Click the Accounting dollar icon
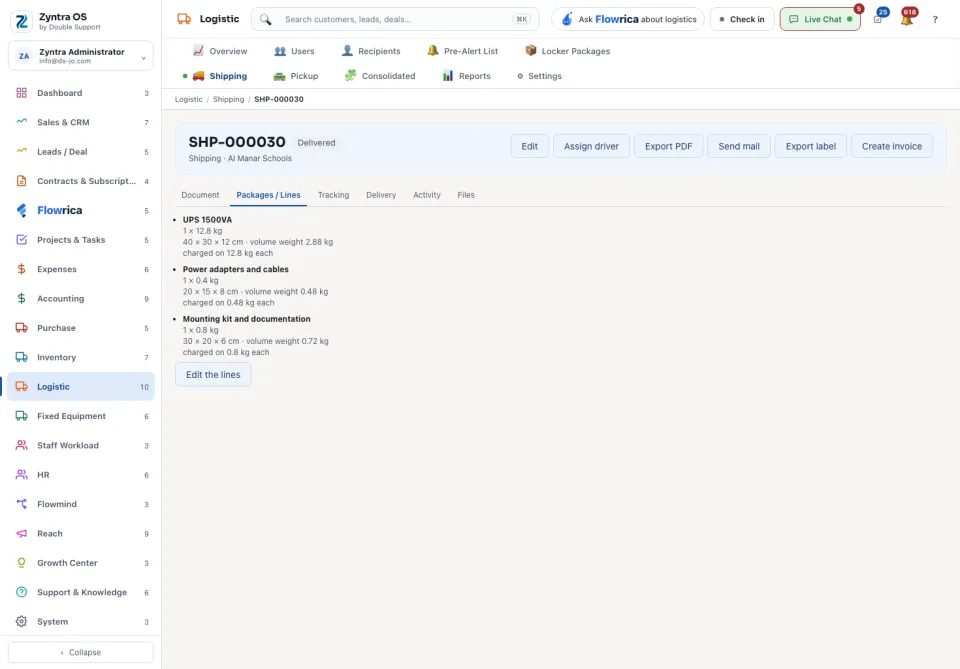960x669 pixels. tap(21, 299)
